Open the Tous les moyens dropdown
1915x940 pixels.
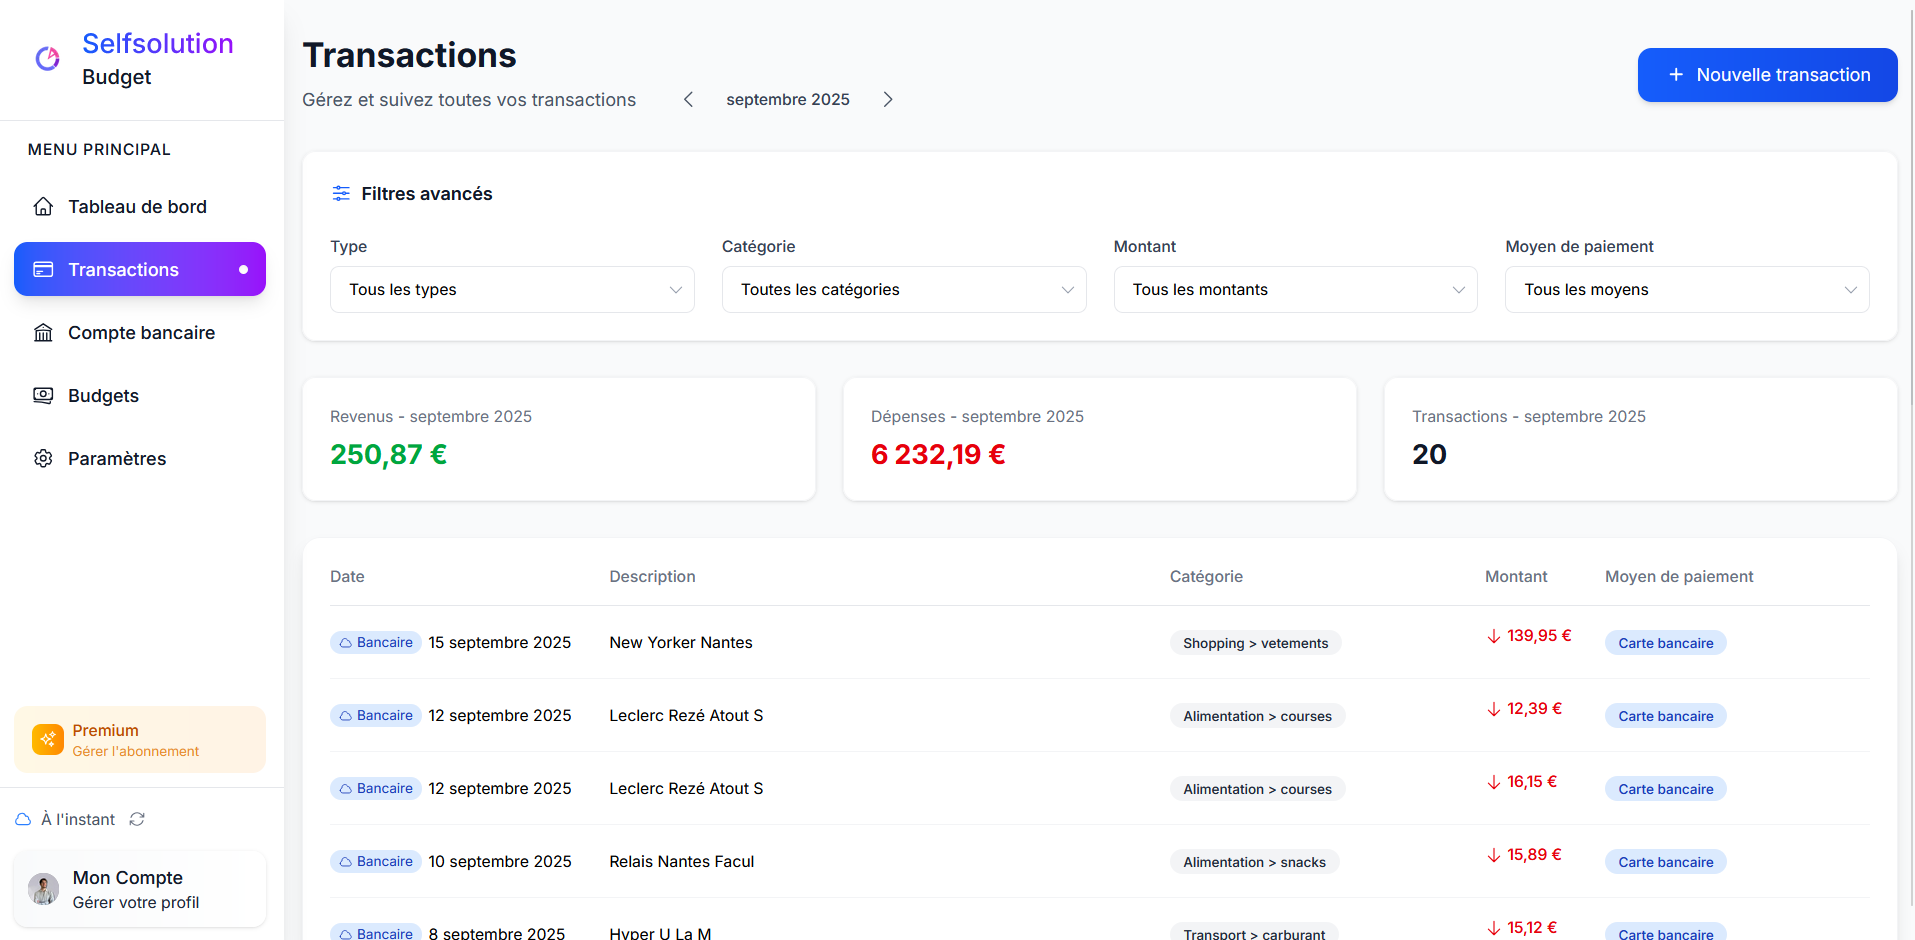coord(1687,289)
